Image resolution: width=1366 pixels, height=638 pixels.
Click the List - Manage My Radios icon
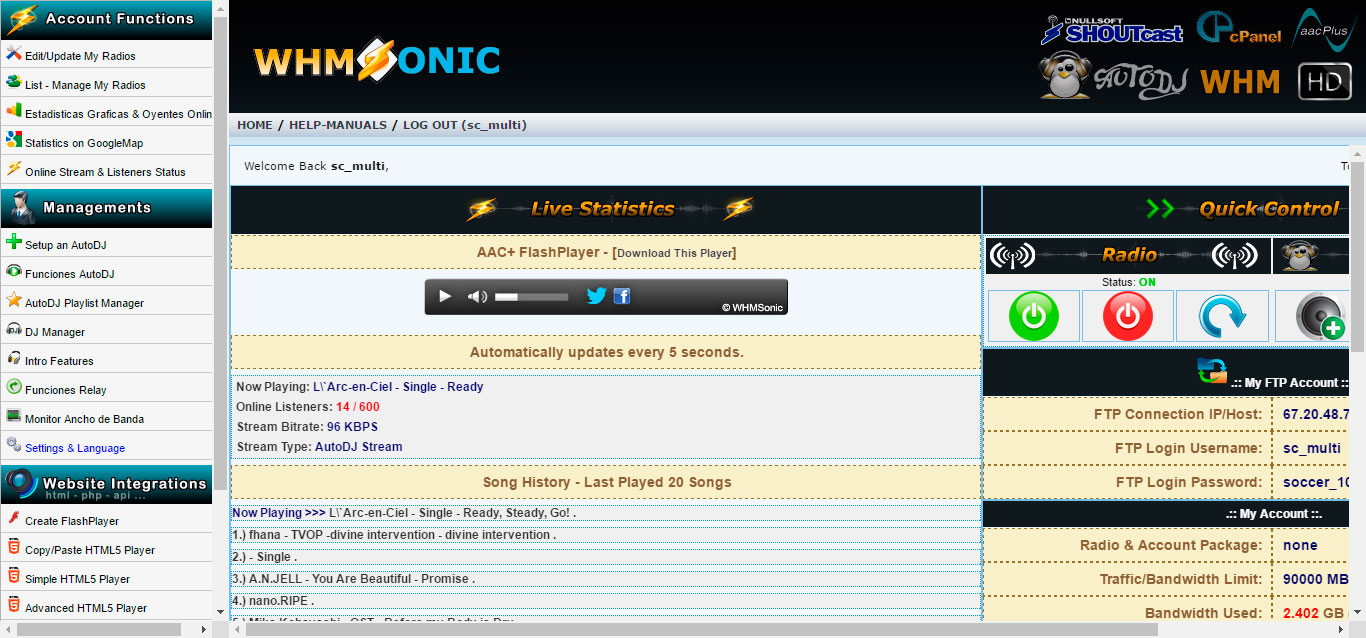coord(14,83)
